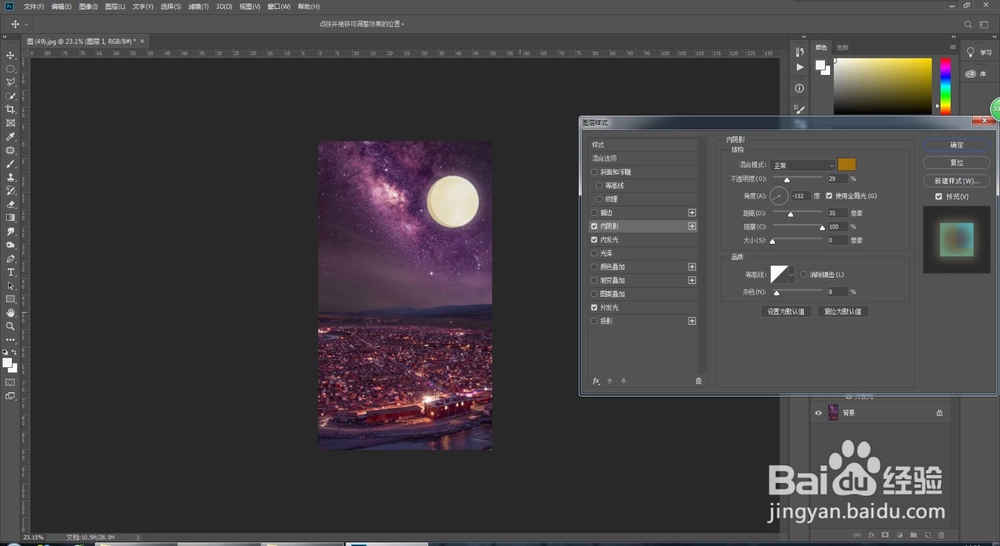Enable the 光泽 style checkbox
This screenshot has height=546, width=1000.
click(x=594, y=253)
